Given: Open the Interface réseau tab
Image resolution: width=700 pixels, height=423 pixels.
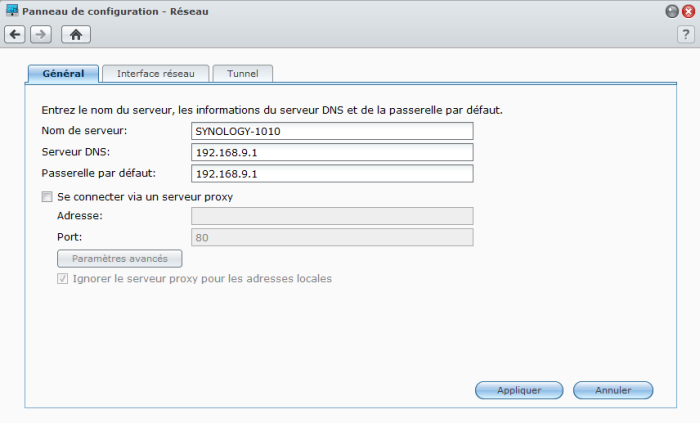Looking at the screenshot, I should [155, 74].
